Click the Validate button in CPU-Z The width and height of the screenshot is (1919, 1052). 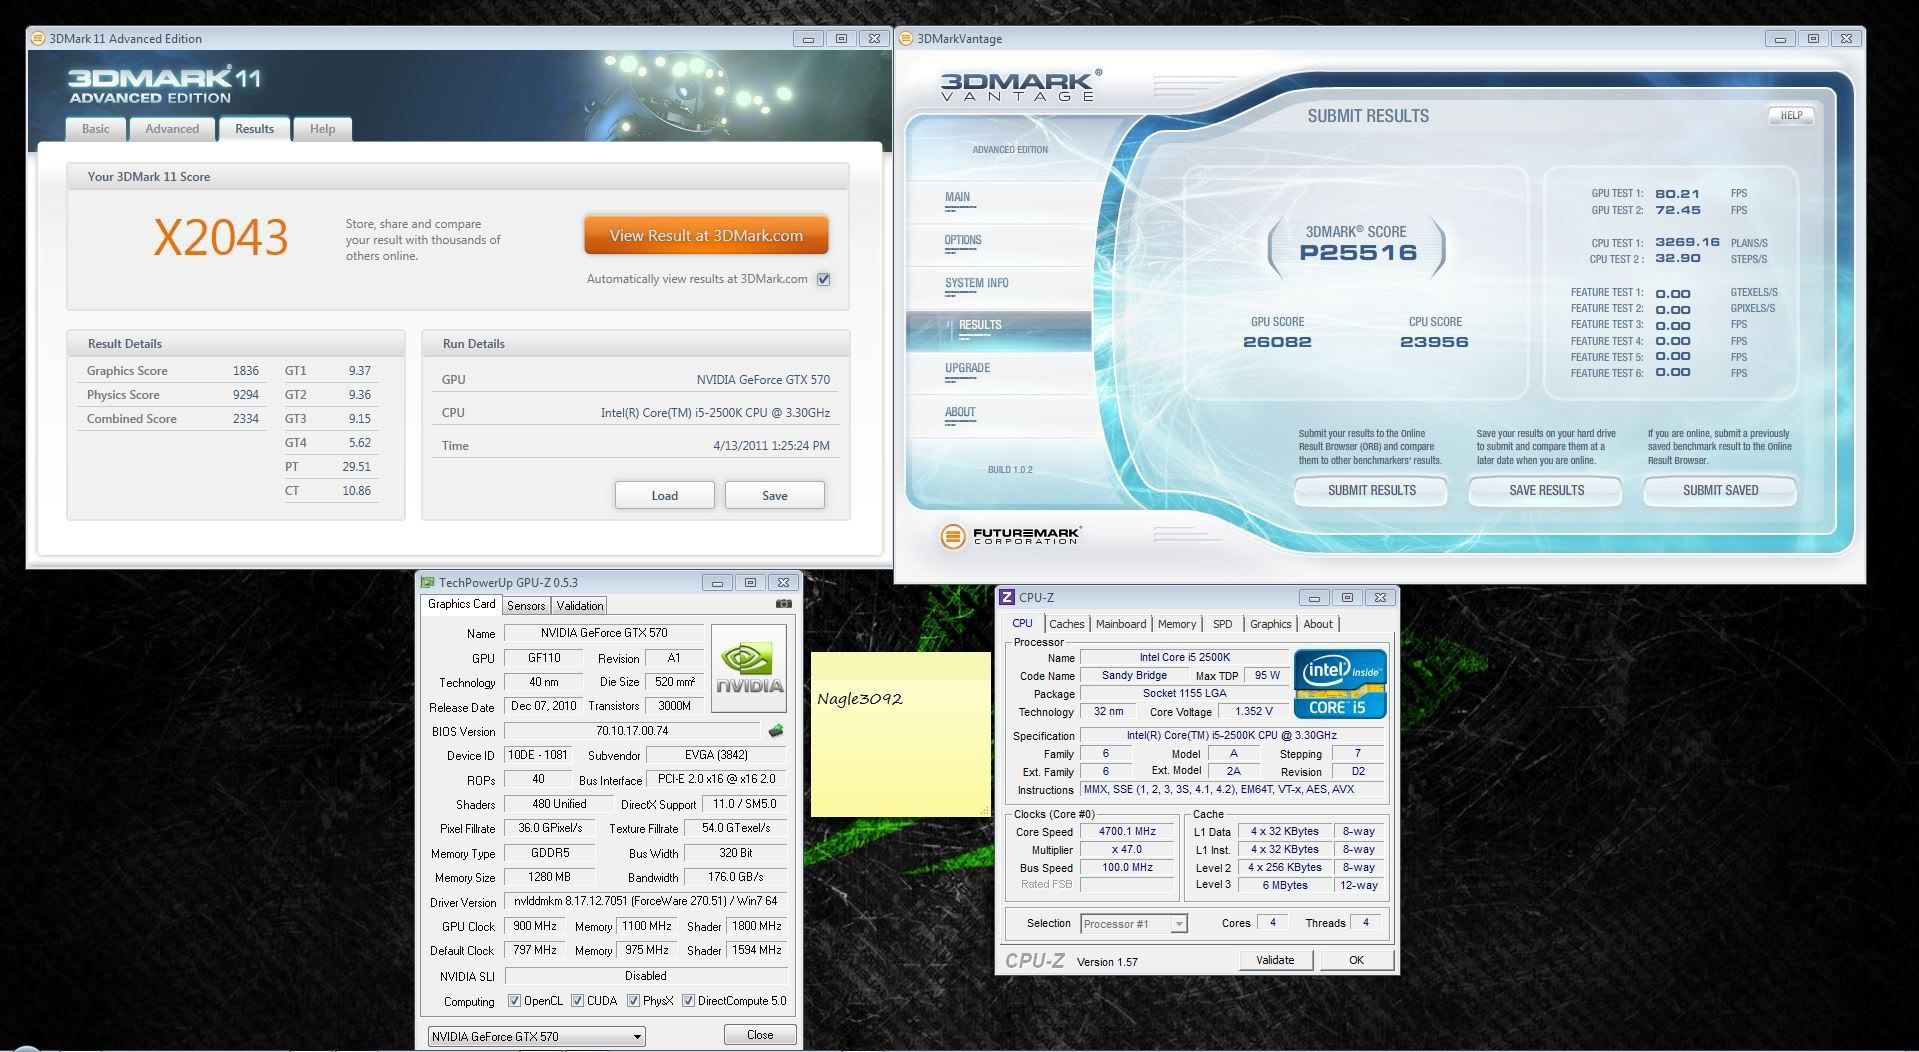point(1275,960)
